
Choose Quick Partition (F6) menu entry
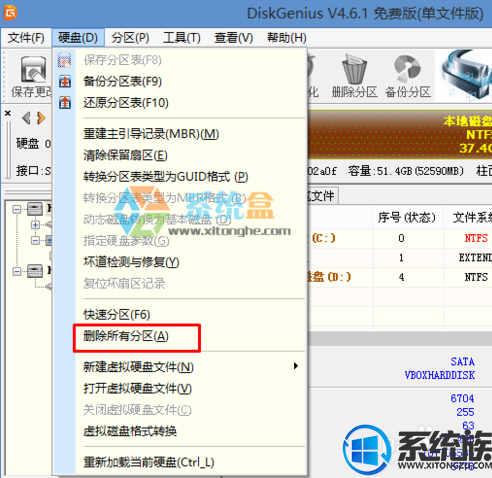117,315
